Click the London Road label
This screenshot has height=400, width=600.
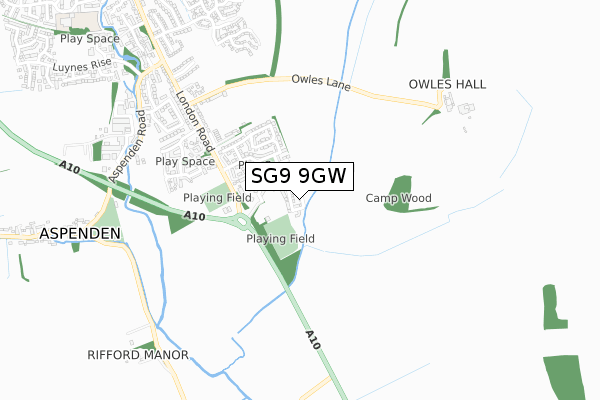pos(195,121)
